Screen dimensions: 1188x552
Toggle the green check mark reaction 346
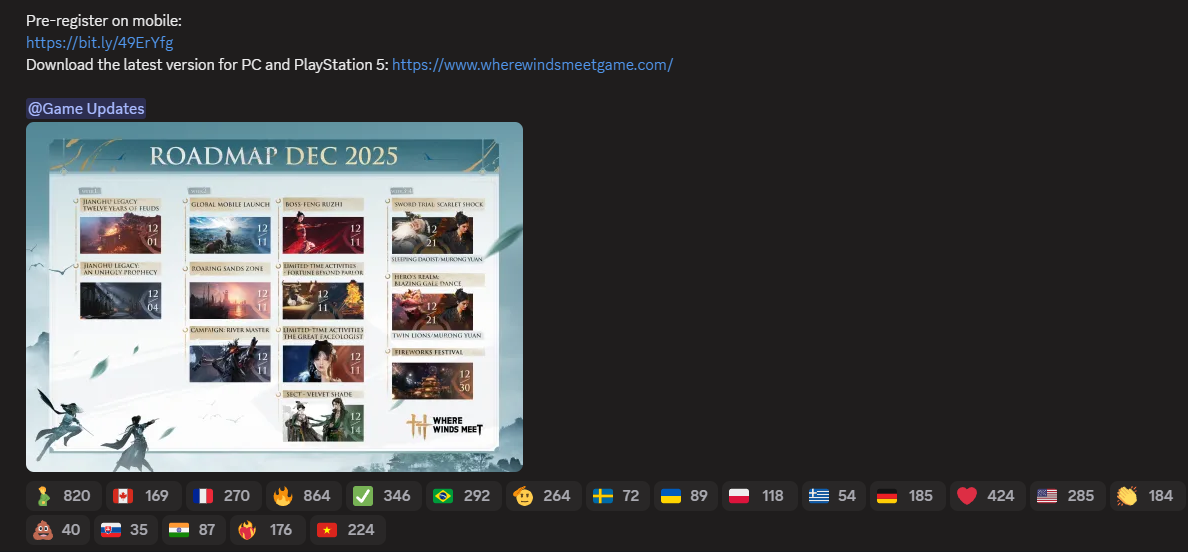click(x=383, y=496)
